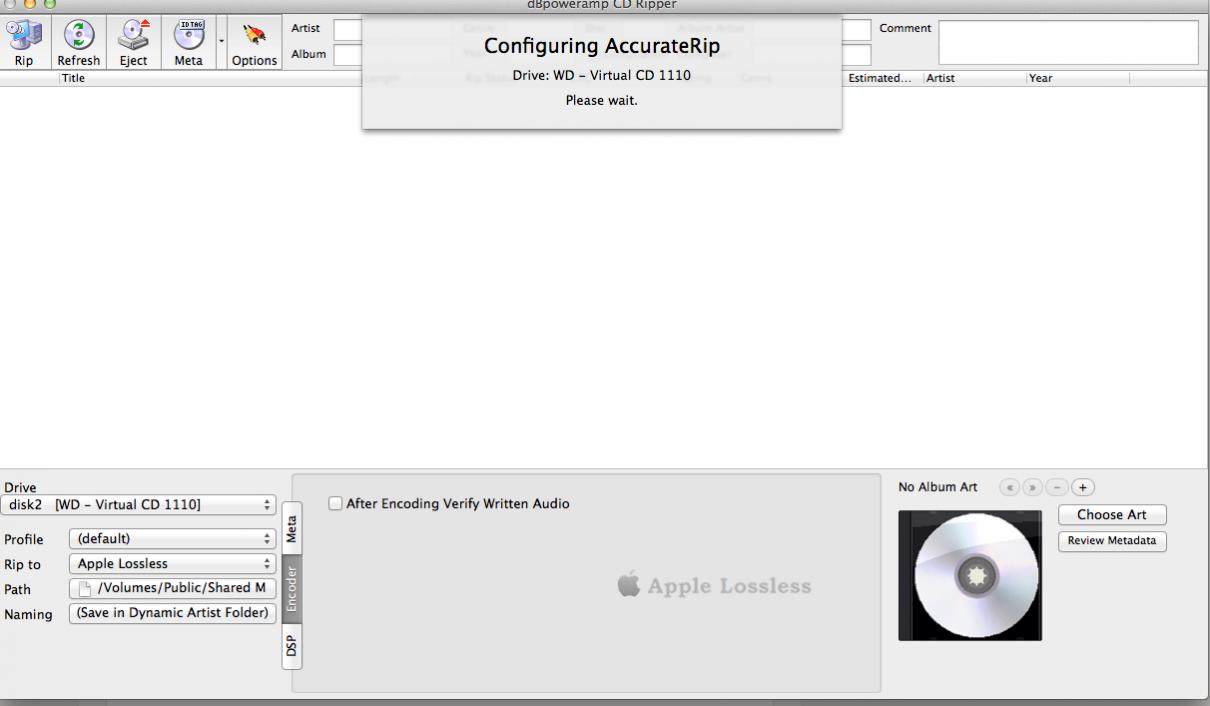
Task: Switch to the Meta vertical tab
Action: point(291,527)
